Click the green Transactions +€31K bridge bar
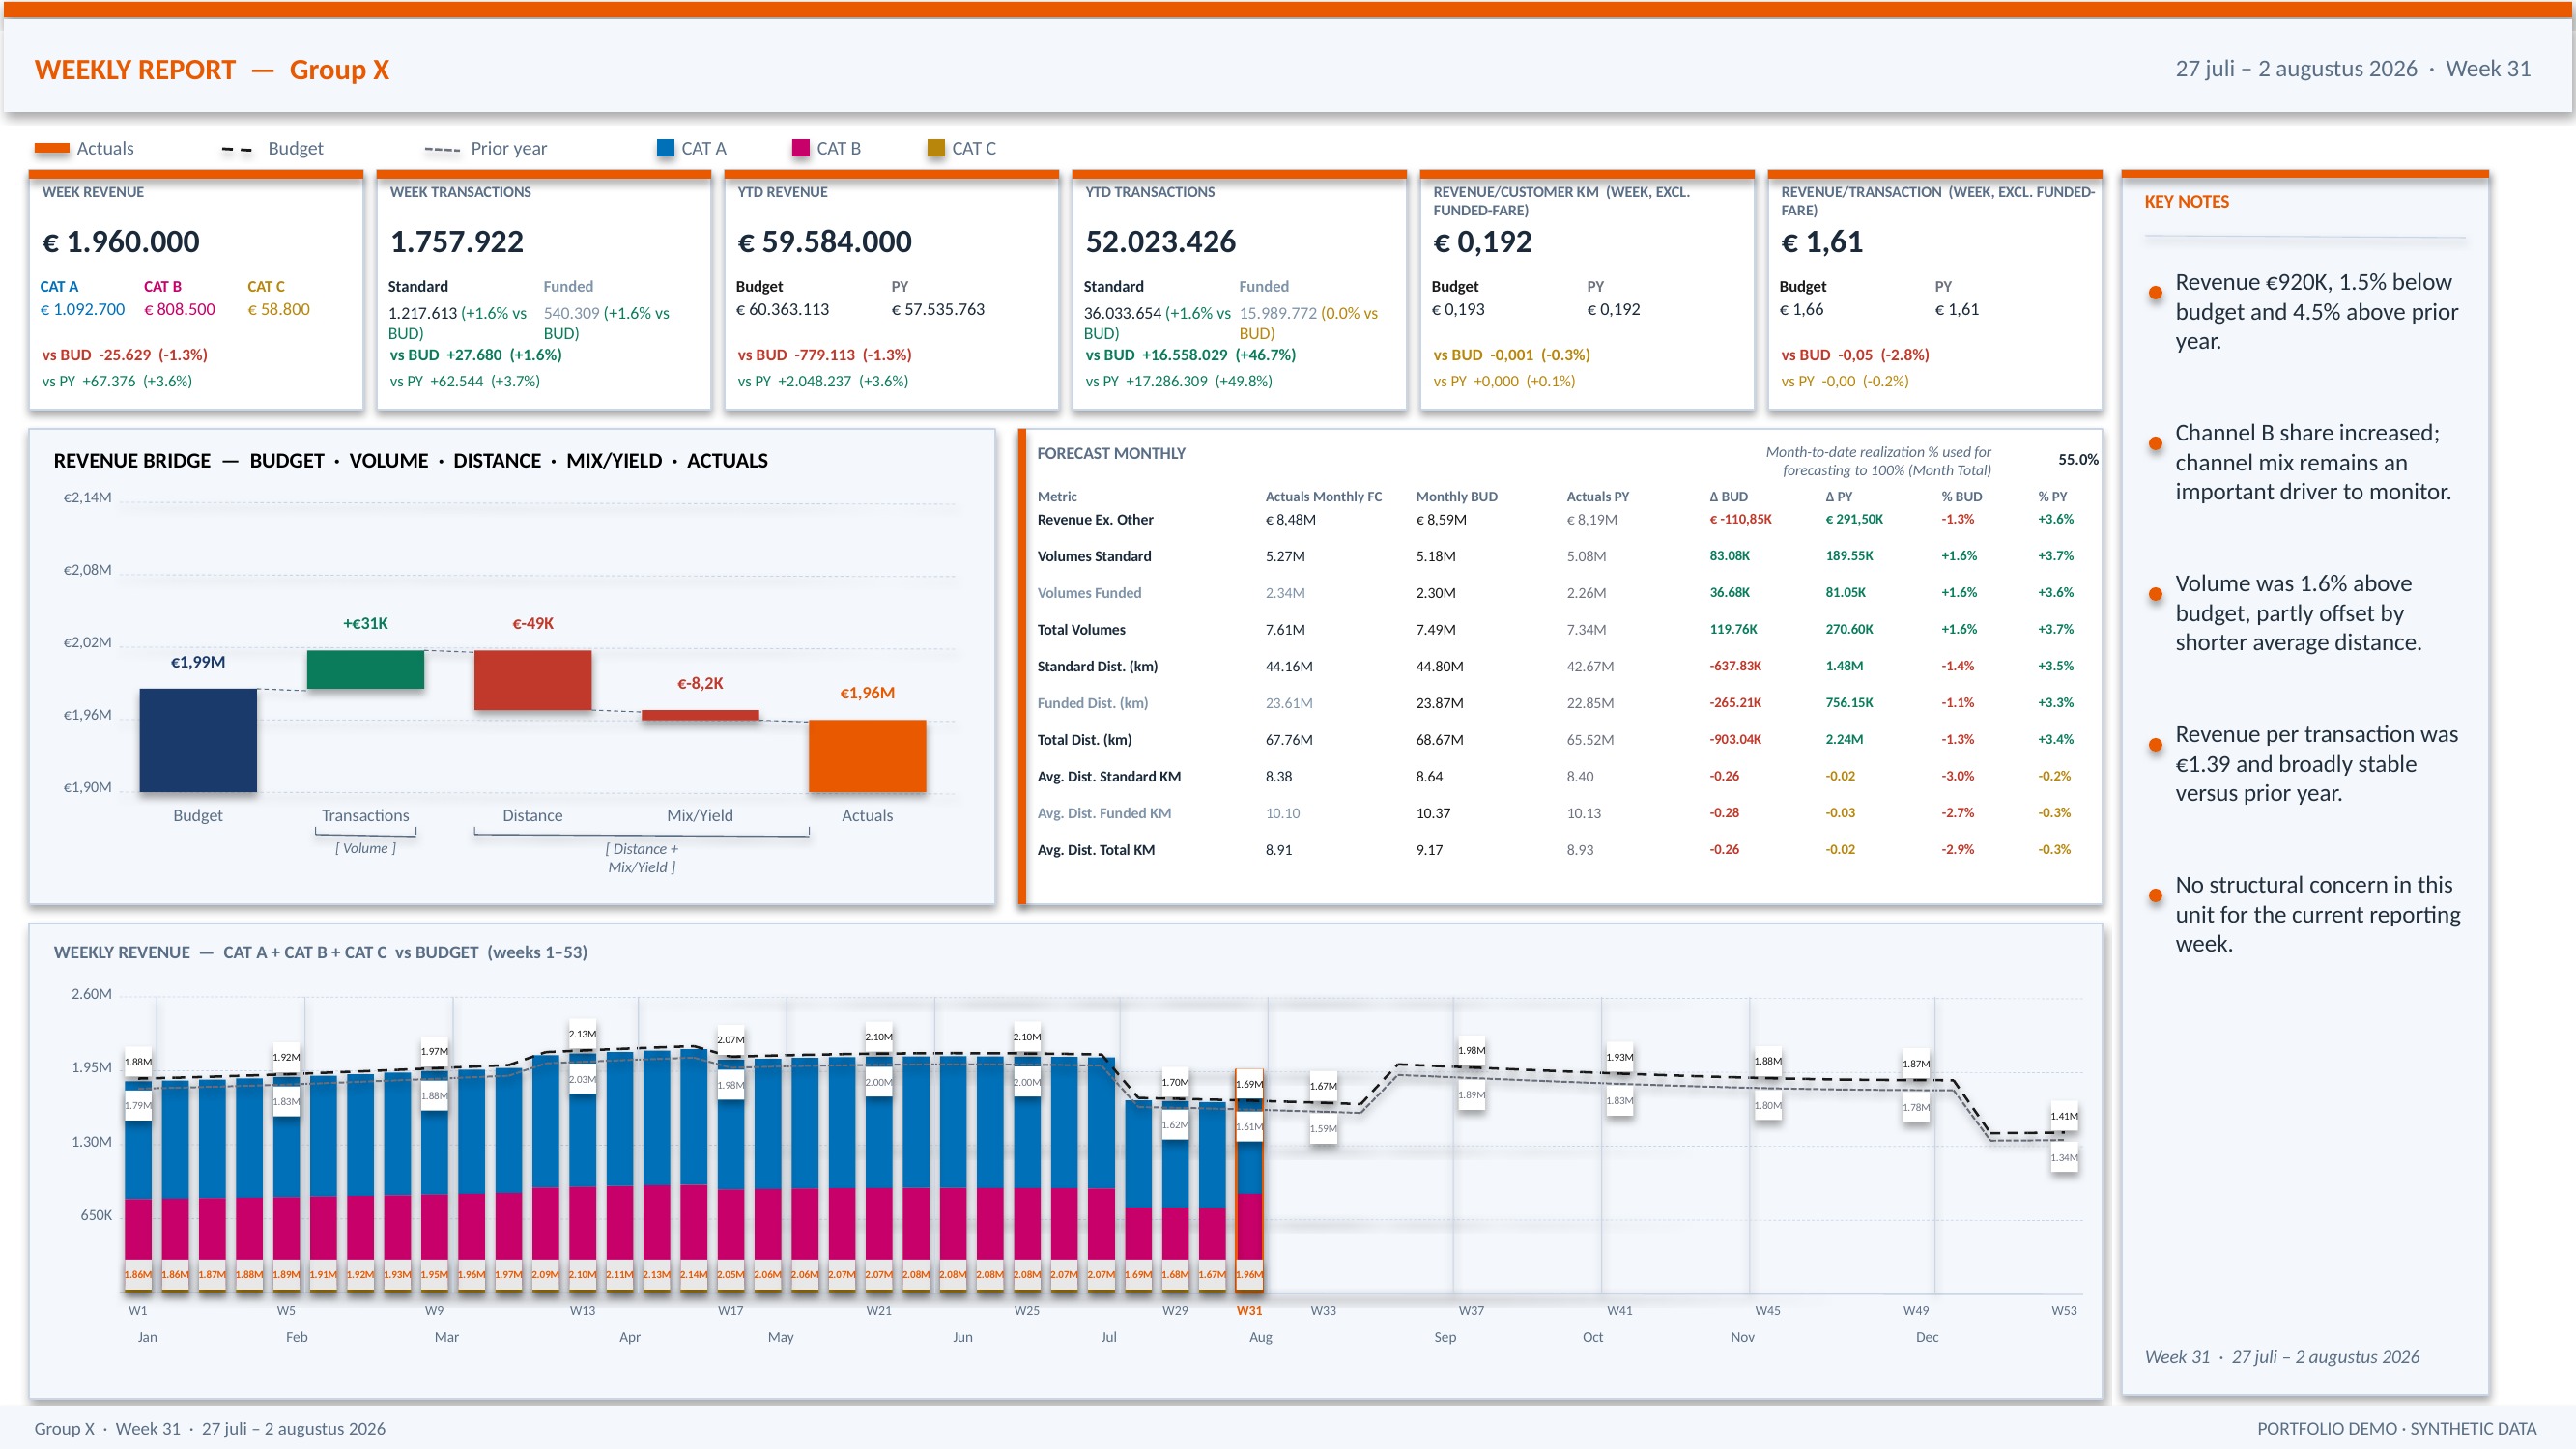This screenshot has height=1449, width=2576. tap(365, 669)
